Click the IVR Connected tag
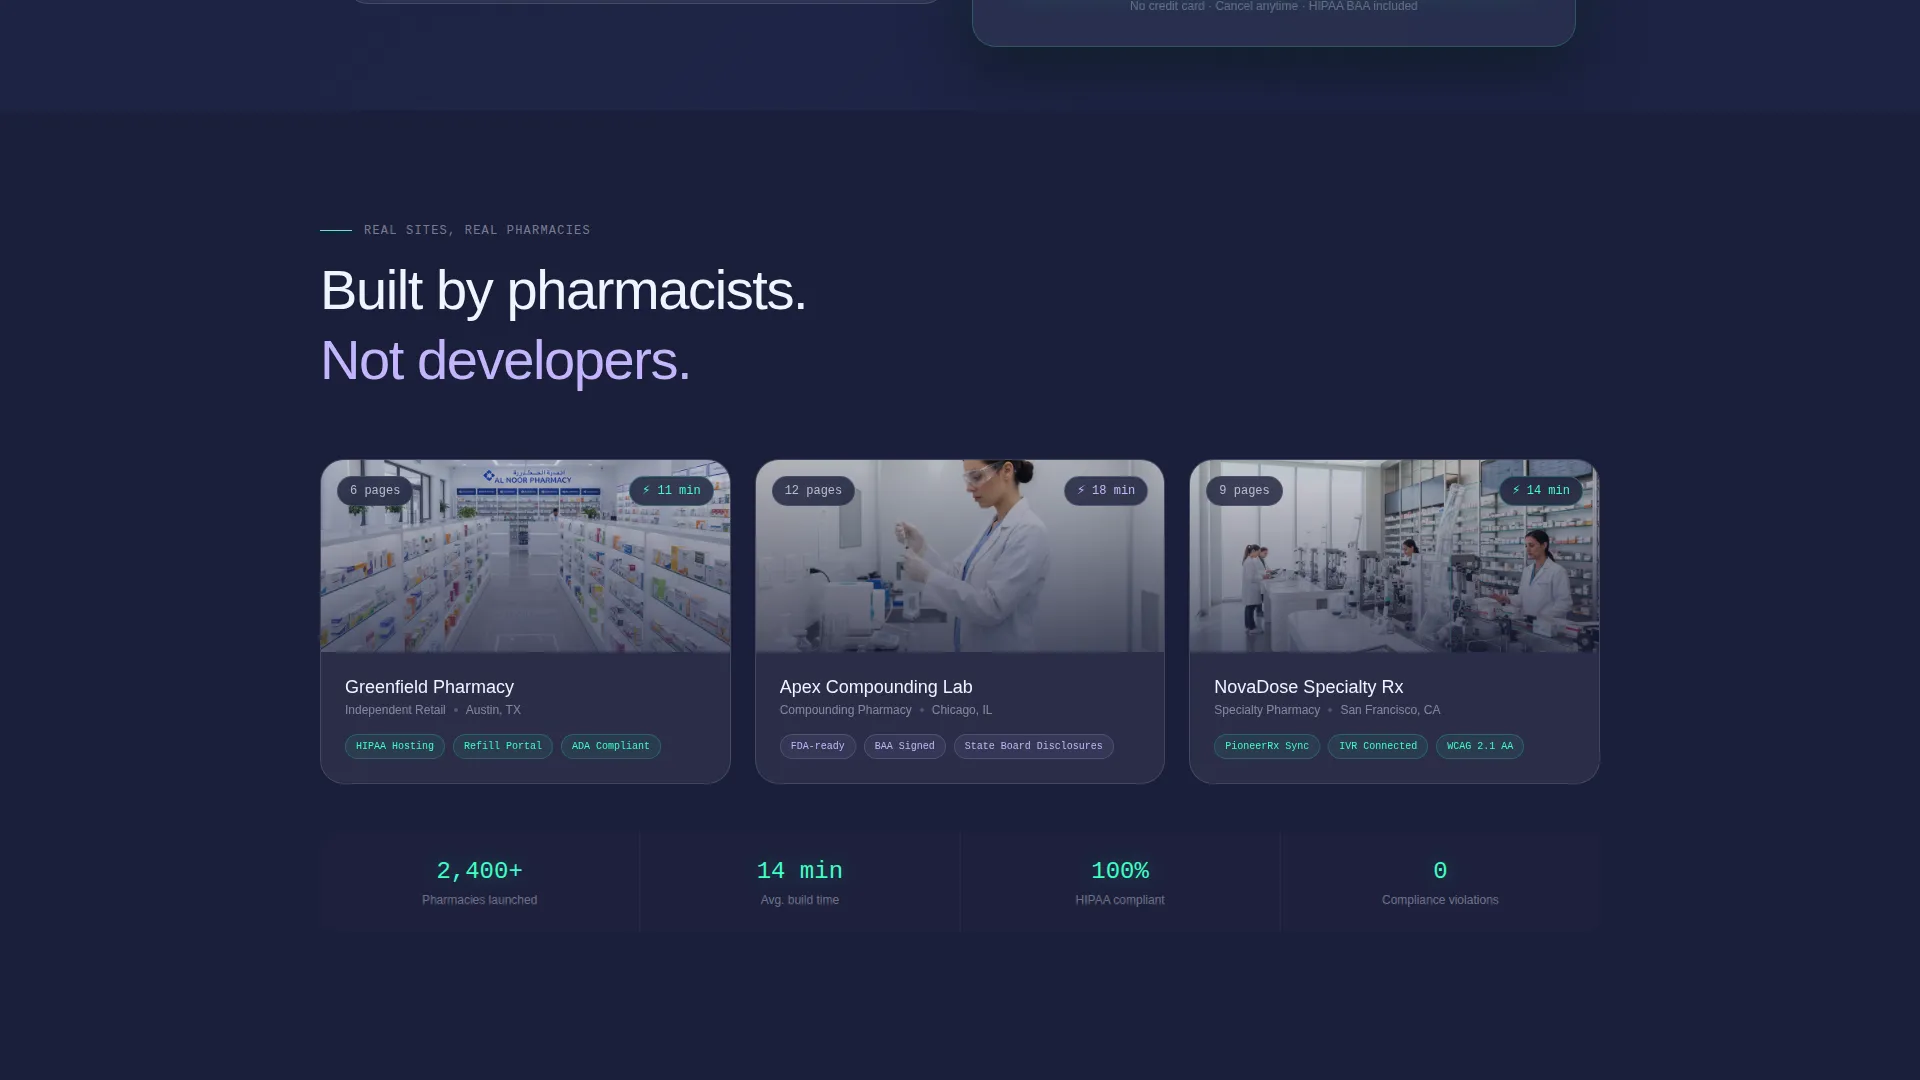 1378,747
